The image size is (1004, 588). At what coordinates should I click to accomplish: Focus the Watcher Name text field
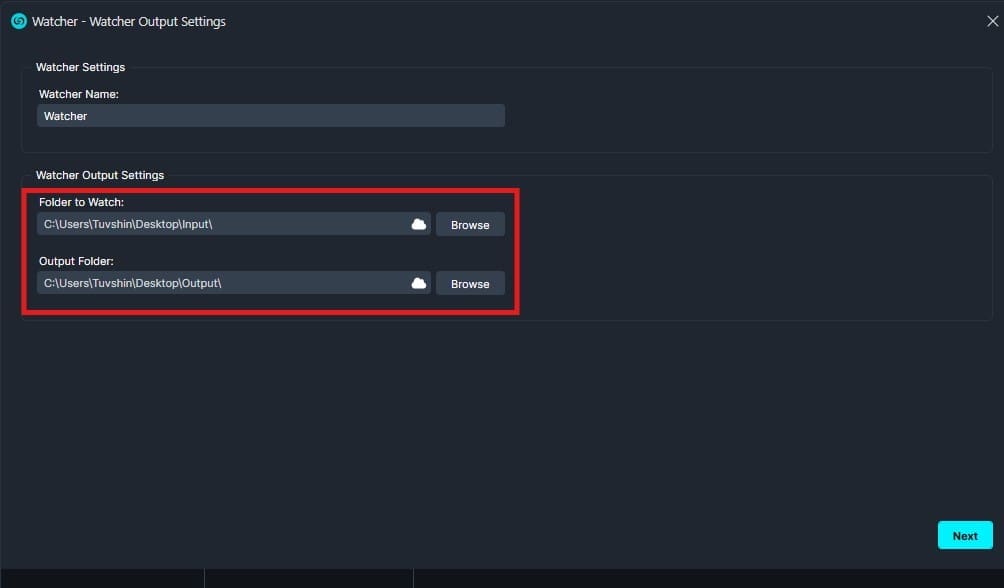[270, 116]
